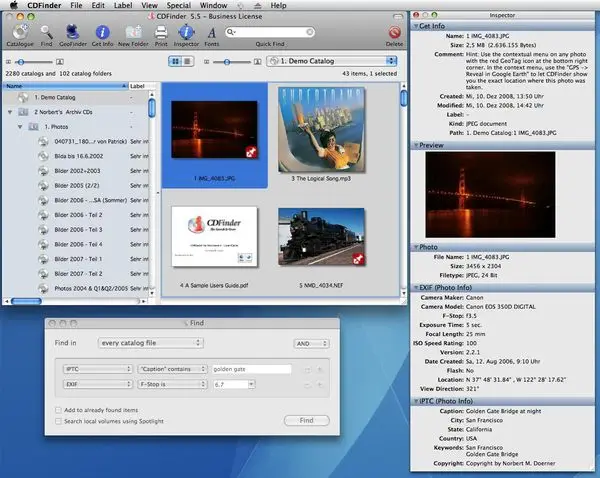Open the Catalogue toolbar icon
600x478 pixels.
pos(20,32)
